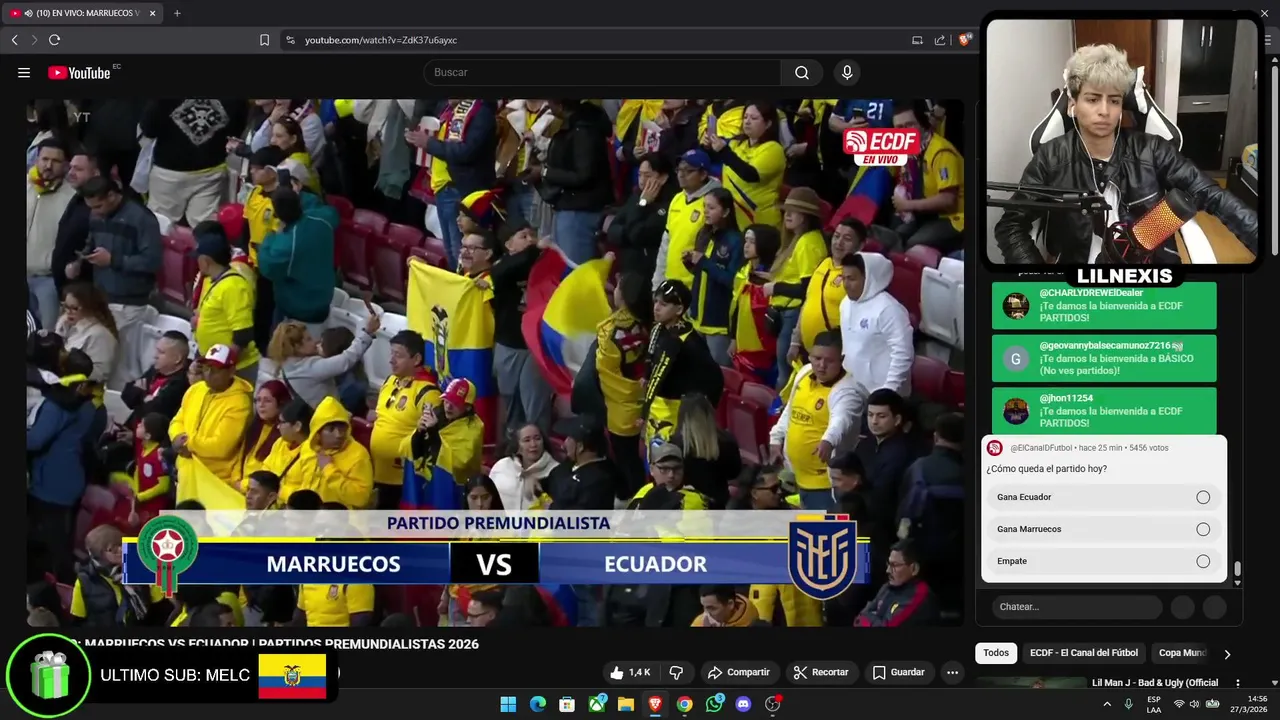Screen dimensions: 1280x720
Task: Click the share icon in address bar
Action: [940, 40]
